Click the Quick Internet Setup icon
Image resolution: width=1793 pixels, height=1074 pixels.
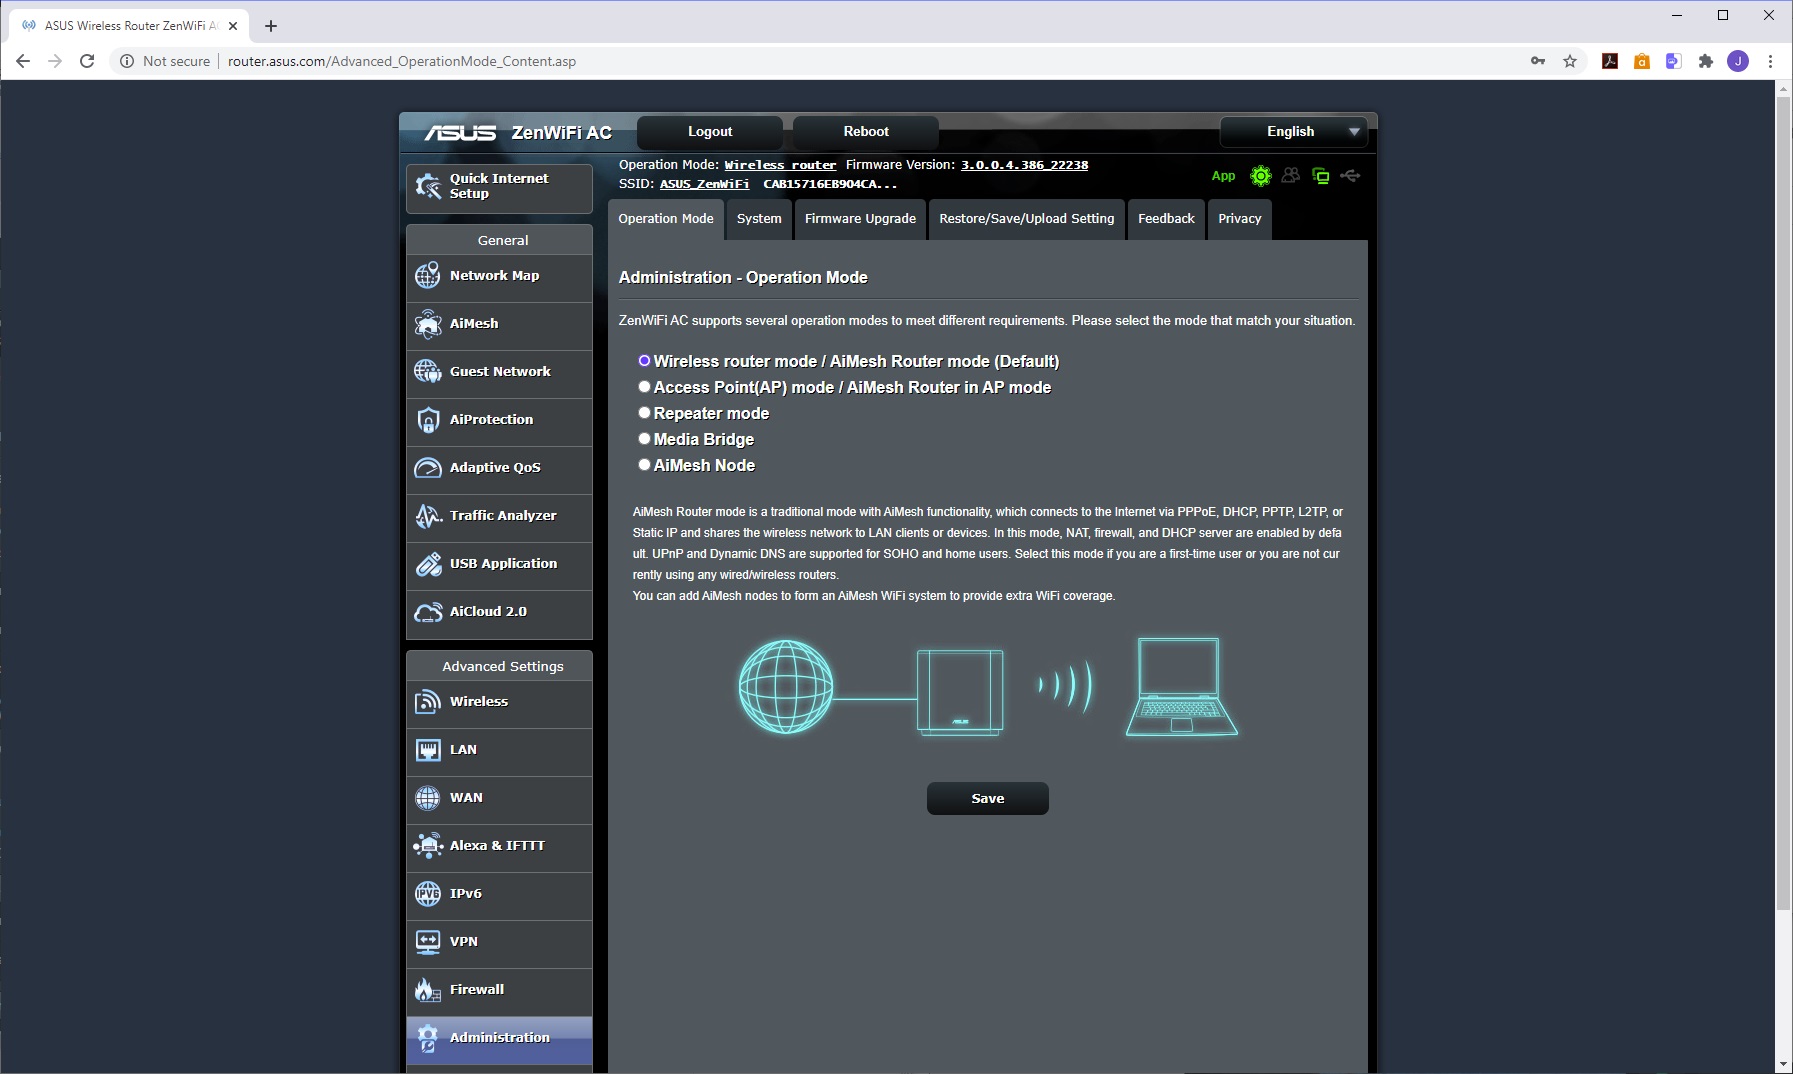[428, 186]
